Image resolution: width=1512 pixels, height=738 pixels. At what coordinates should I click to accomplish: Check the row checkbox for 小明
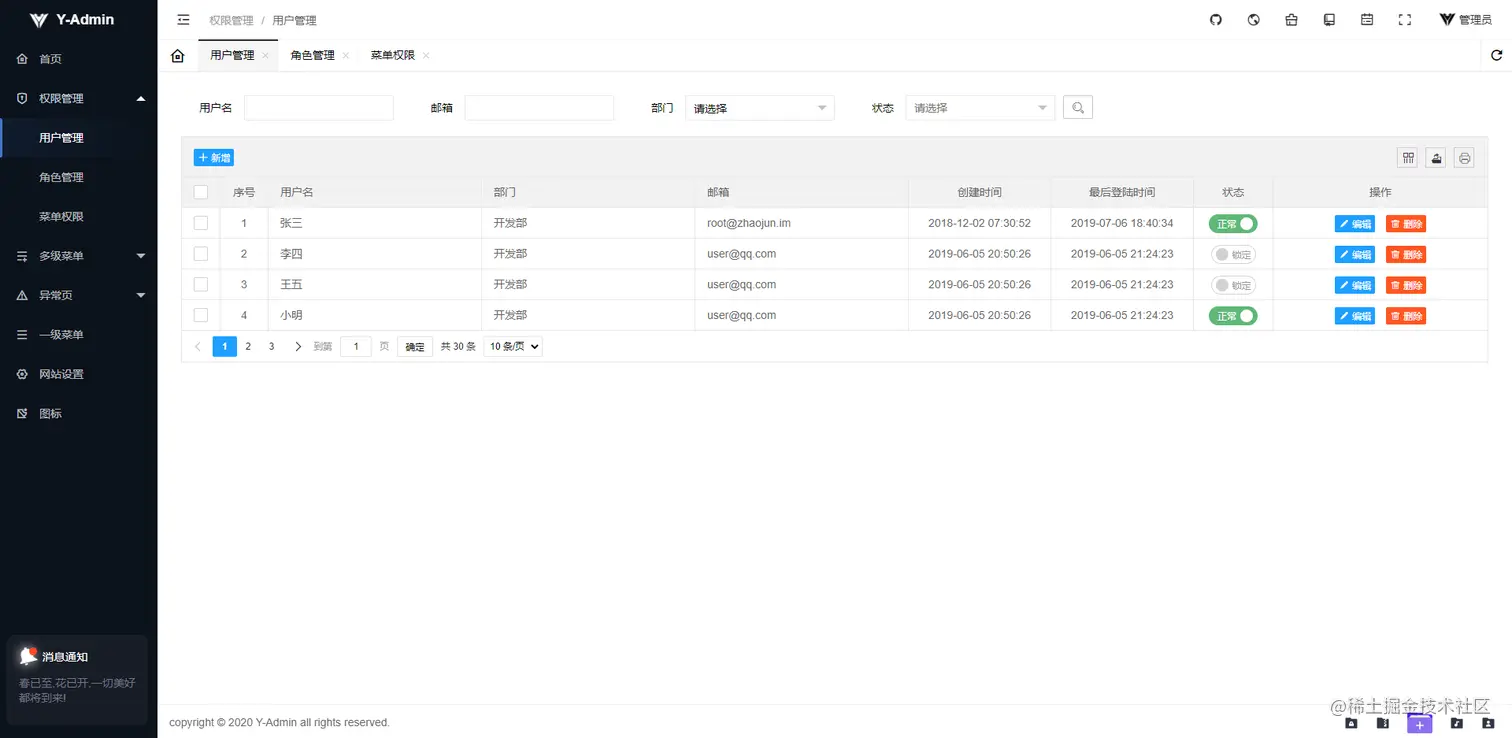201,316
